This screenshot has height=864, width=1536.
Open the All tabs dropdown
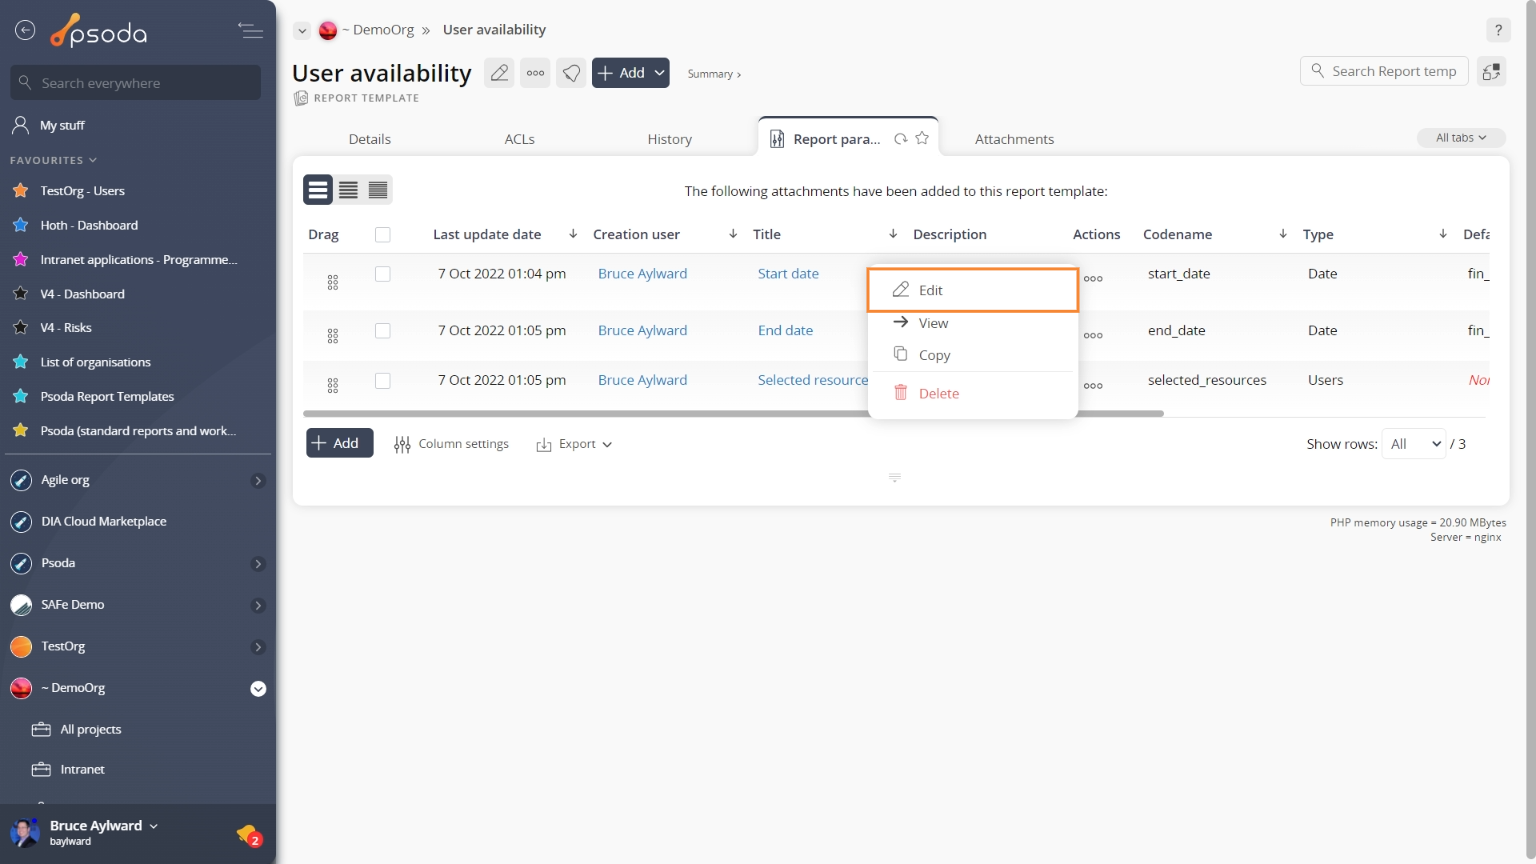[1460, 138]
